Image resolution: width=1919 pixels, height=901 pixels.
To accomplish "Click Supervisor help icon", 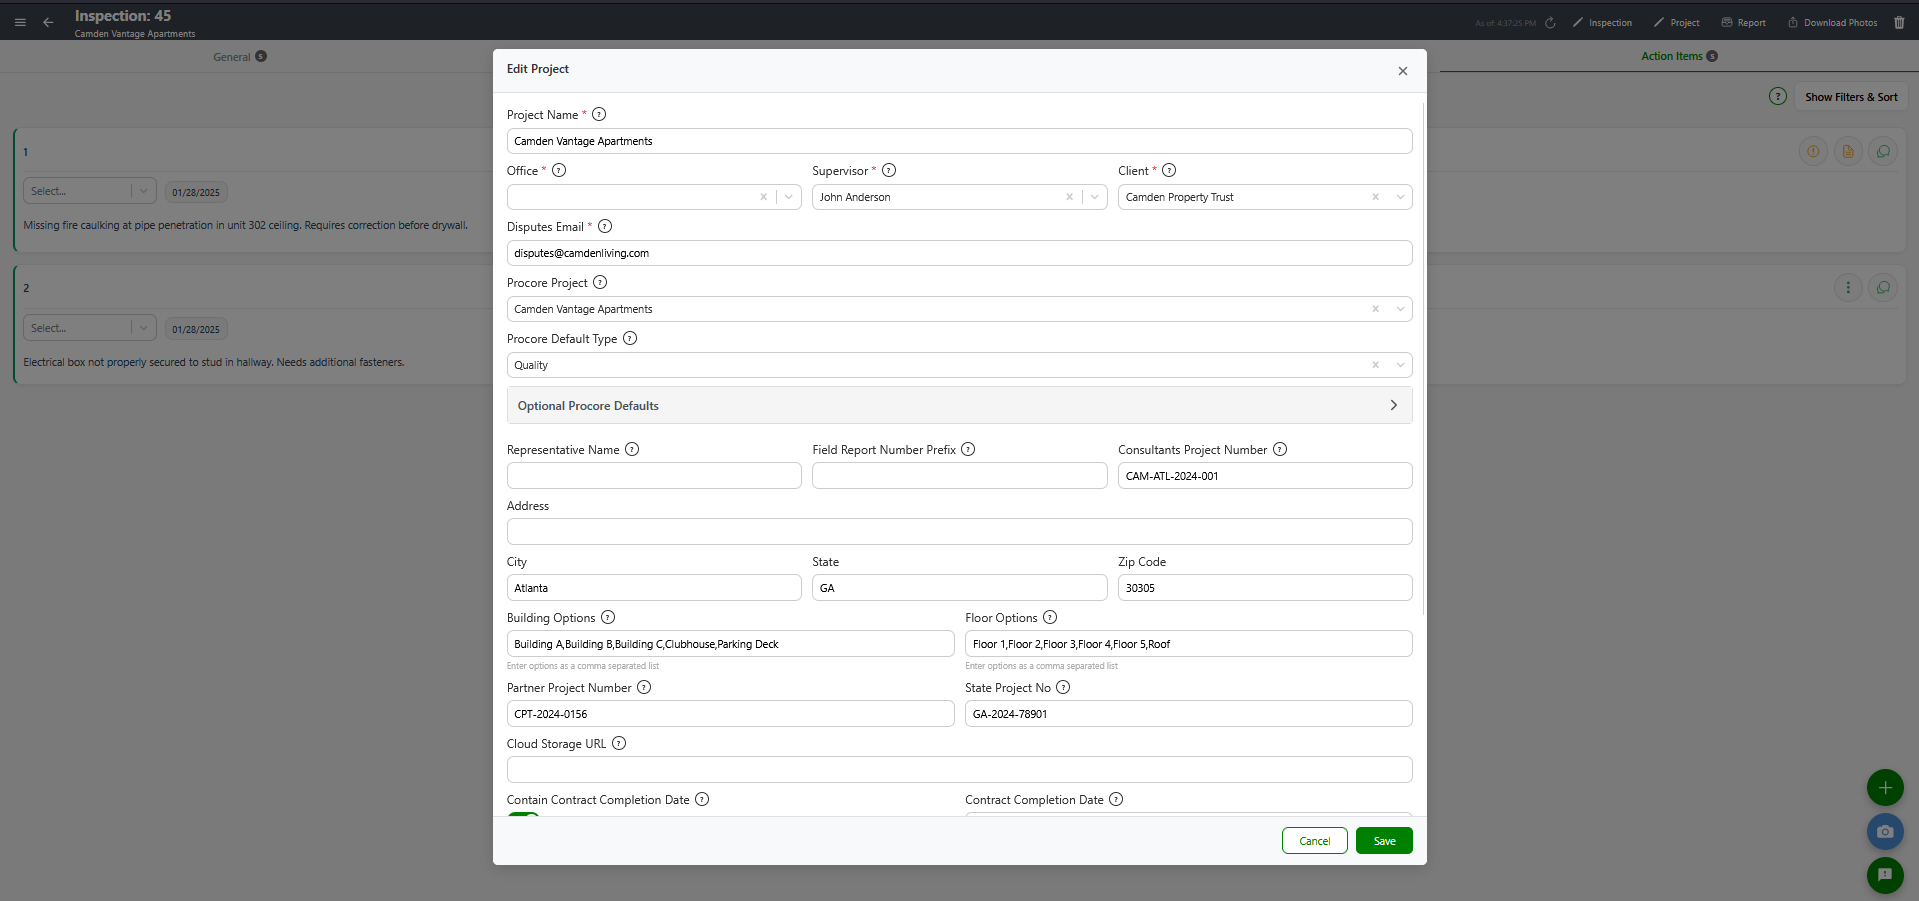I will pos(889,171).
